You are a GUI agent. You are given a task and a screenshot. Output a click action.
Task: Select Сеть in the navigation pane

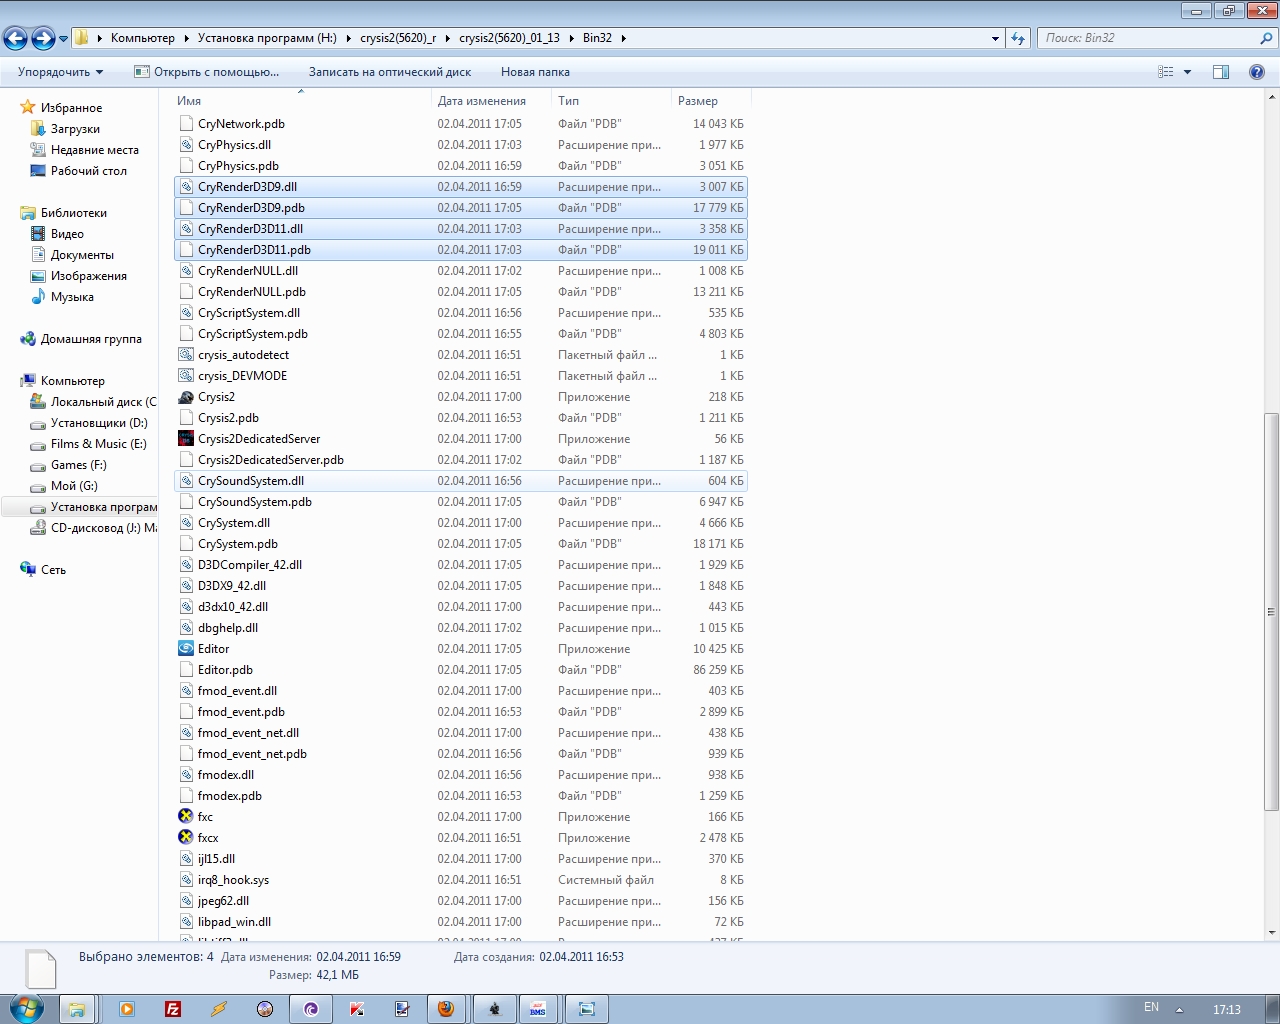tap(53, 570)
